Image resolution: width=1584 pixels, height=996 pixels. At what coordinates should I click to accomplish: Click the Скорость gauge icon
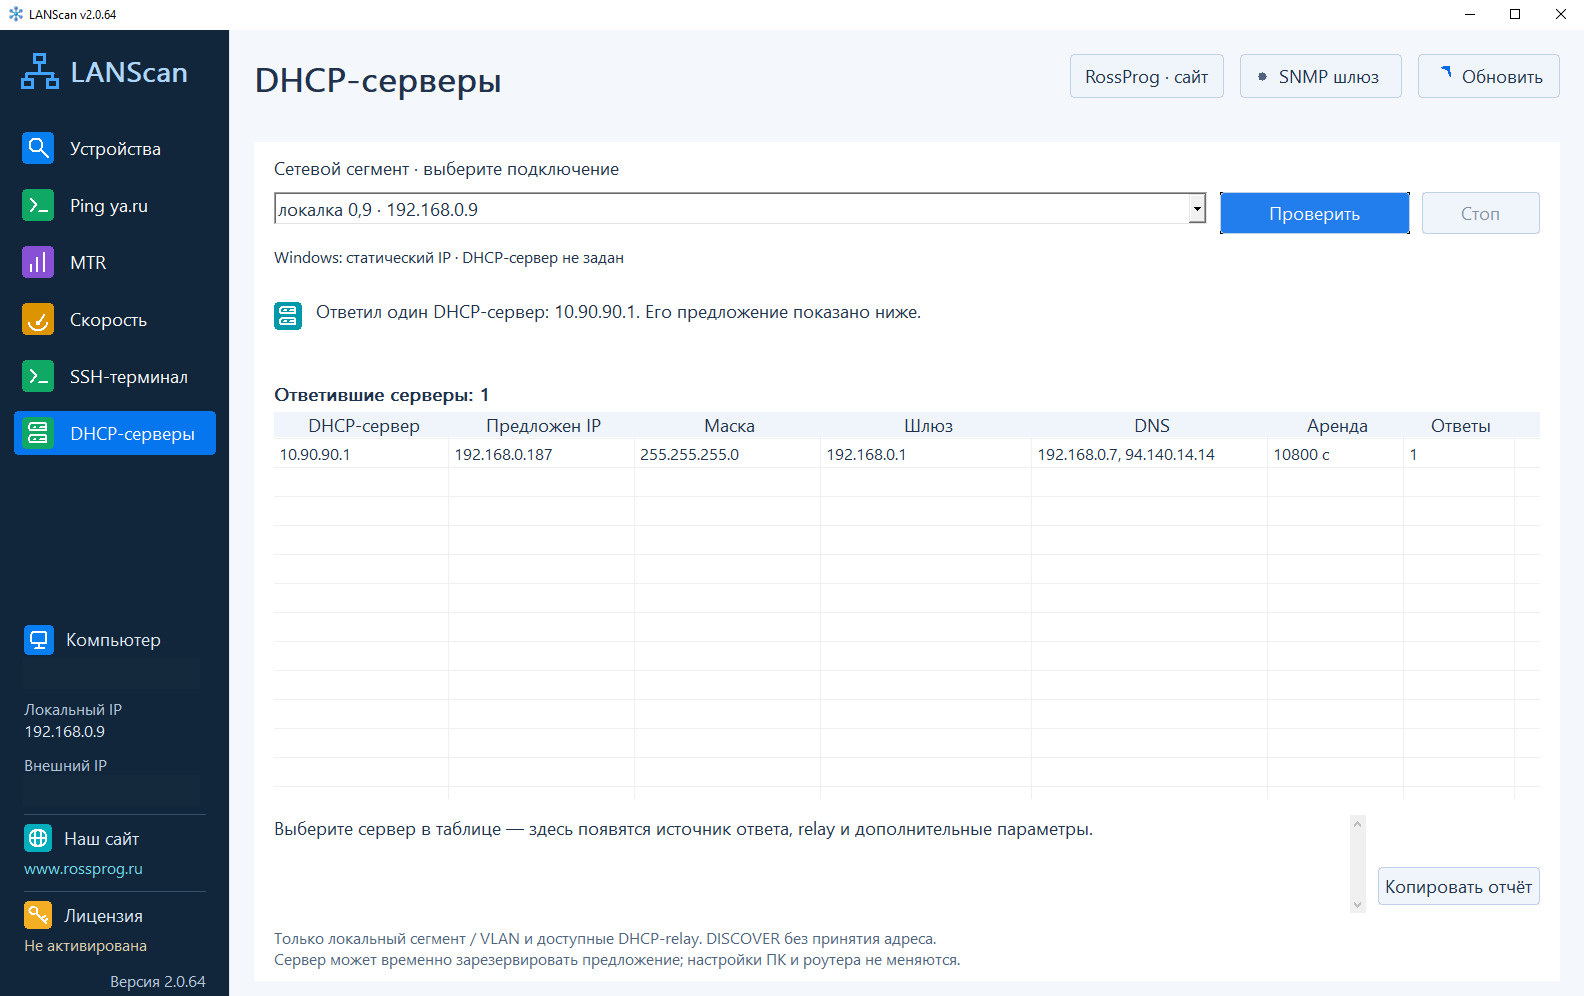38,319
